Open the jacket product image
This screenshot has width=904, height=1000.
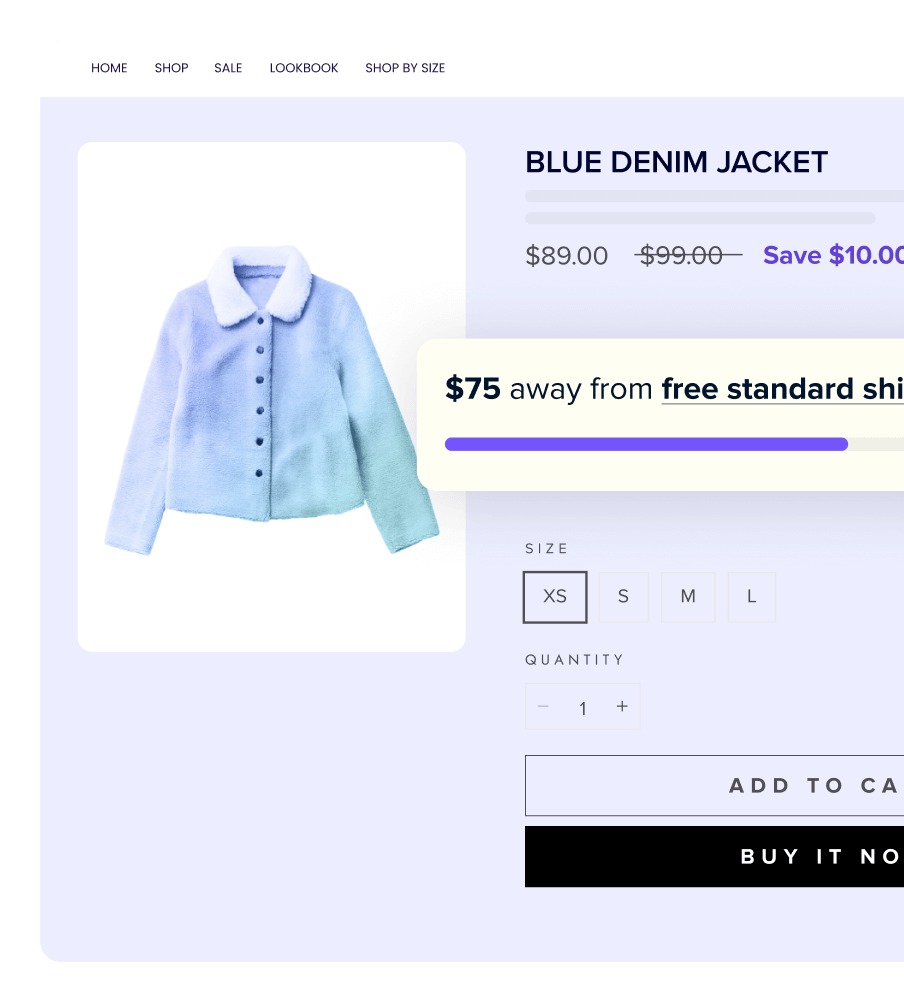[272, 397]
